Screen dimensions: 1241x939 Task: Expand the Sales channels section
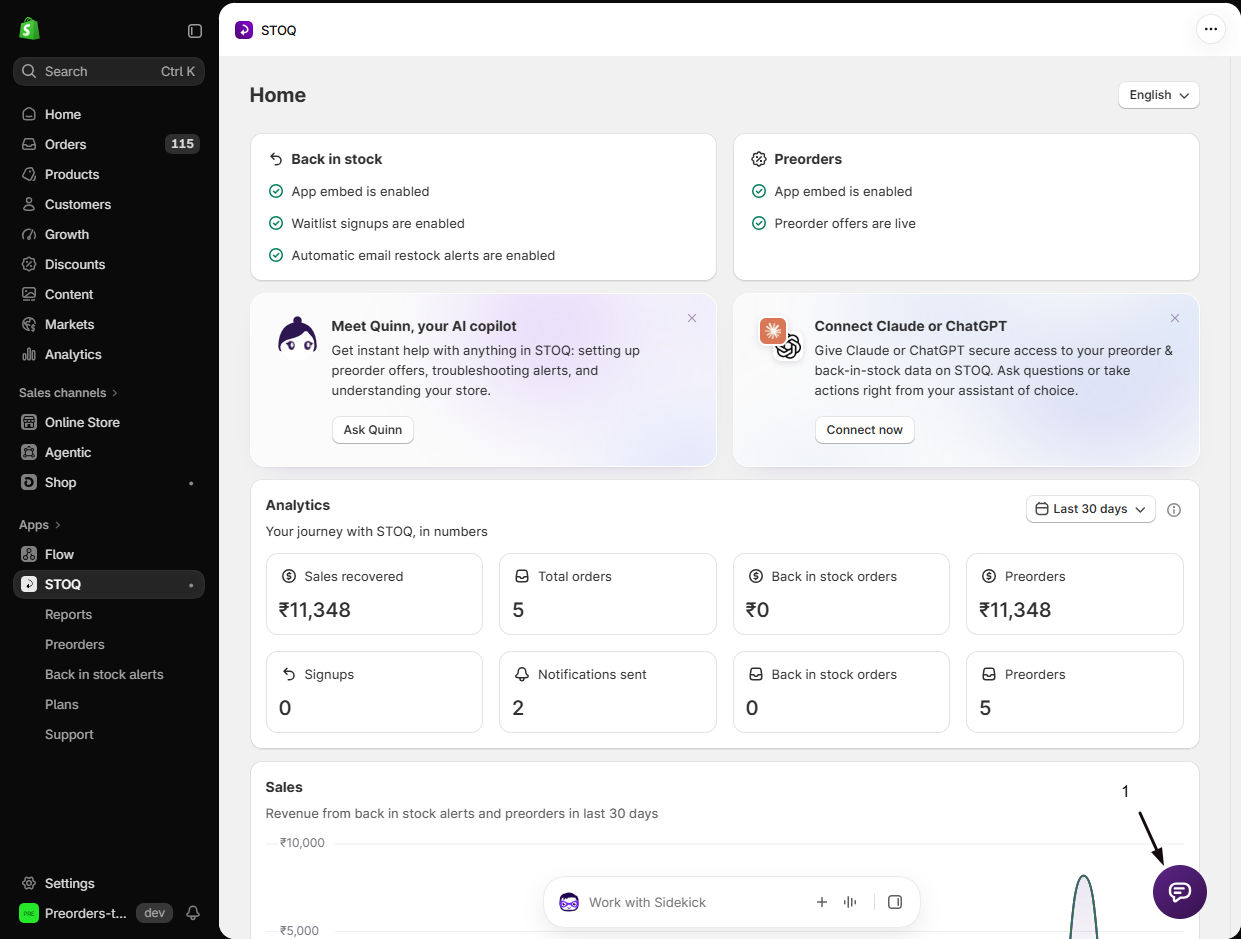tap(68, 393)
